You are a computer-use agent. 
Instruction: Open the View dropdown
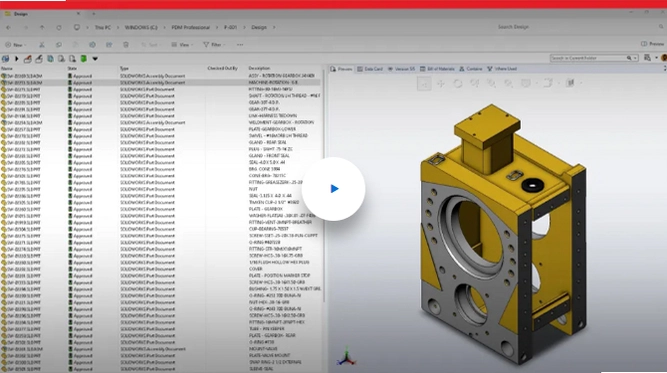pyautogui.click(x=182, y=45)
